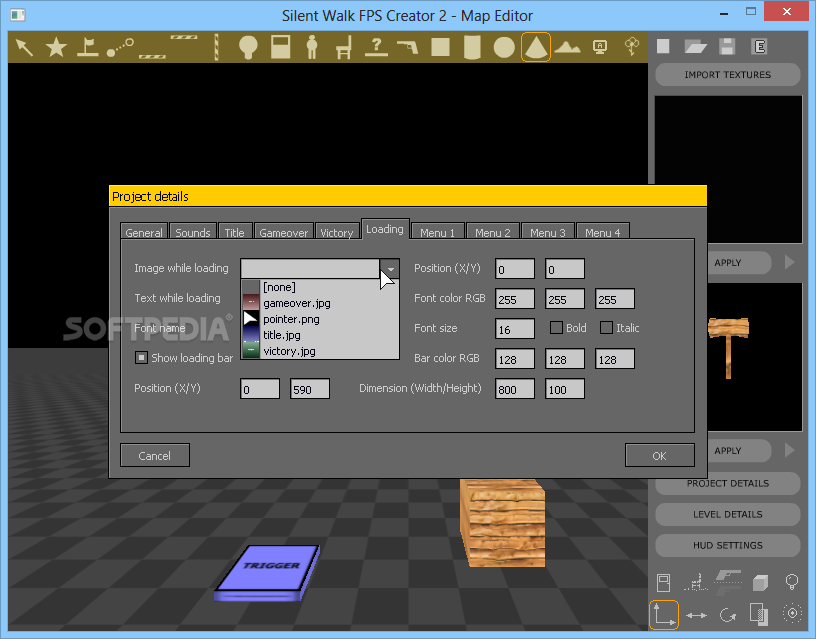Viewport: 816px width, 639px height.
Task: Choose [none] from the image list
Action: (x=320, y=287)
